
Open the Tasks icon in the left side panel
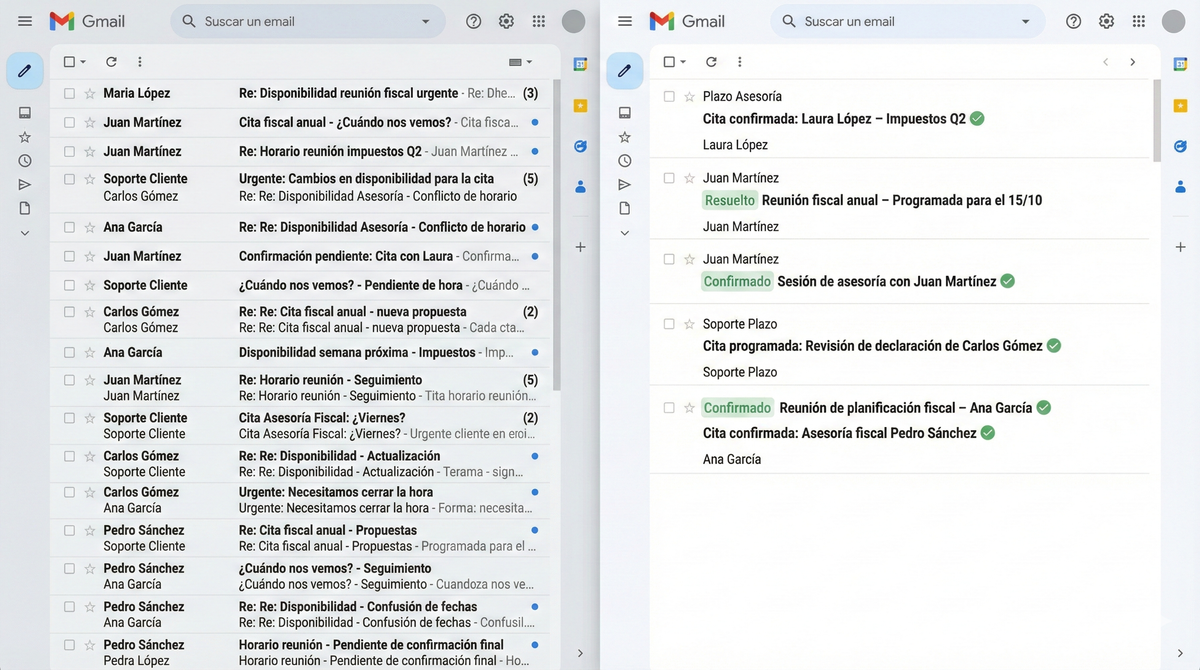580,146
